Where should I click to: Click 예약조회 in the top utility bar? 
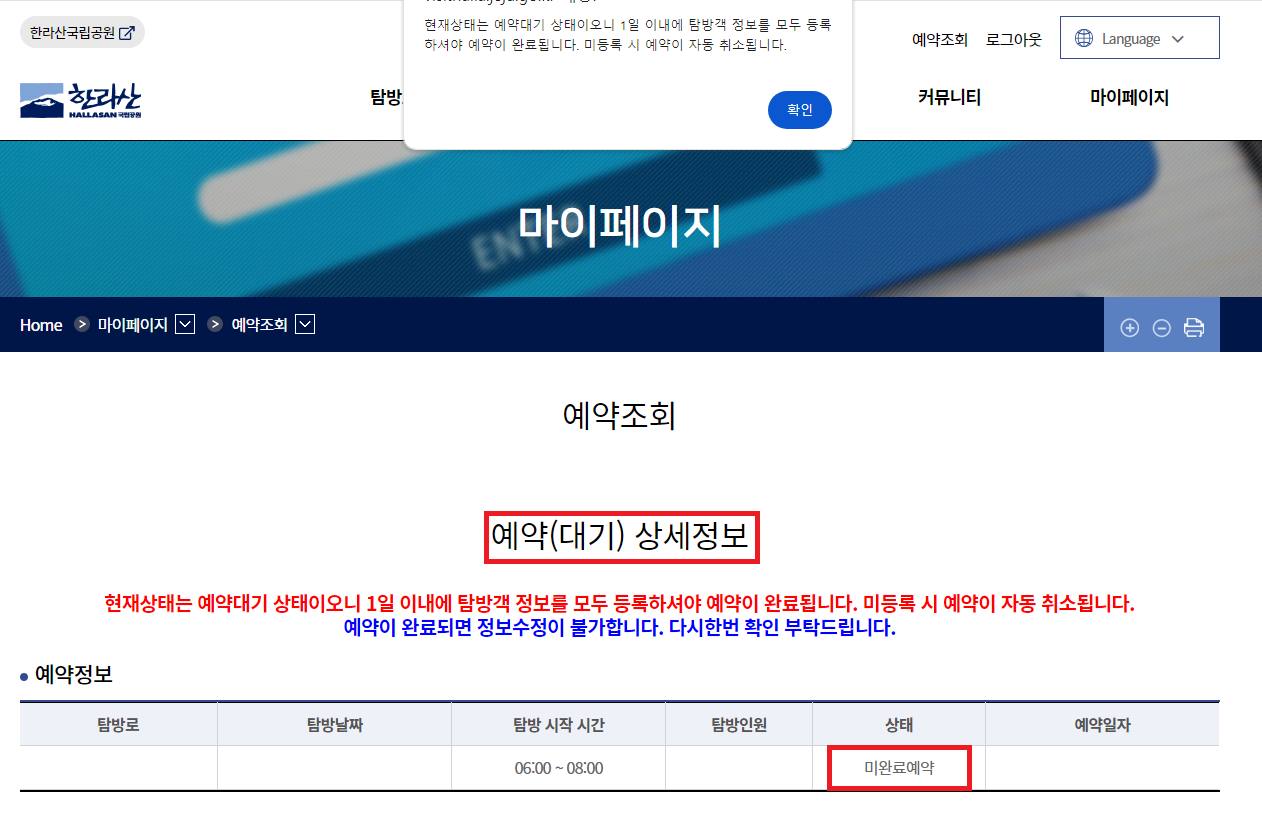click(x=940, y=39)
